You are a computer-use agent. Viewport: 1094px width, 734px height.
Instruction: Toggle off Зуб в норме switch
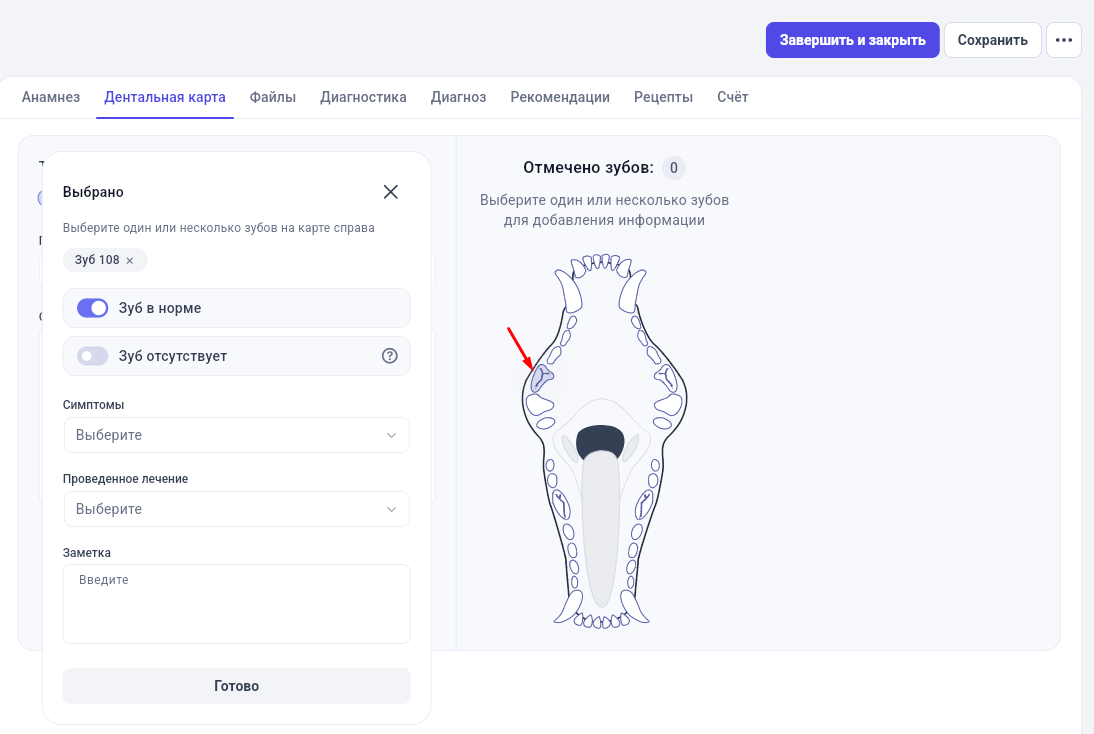pos(92,308)
